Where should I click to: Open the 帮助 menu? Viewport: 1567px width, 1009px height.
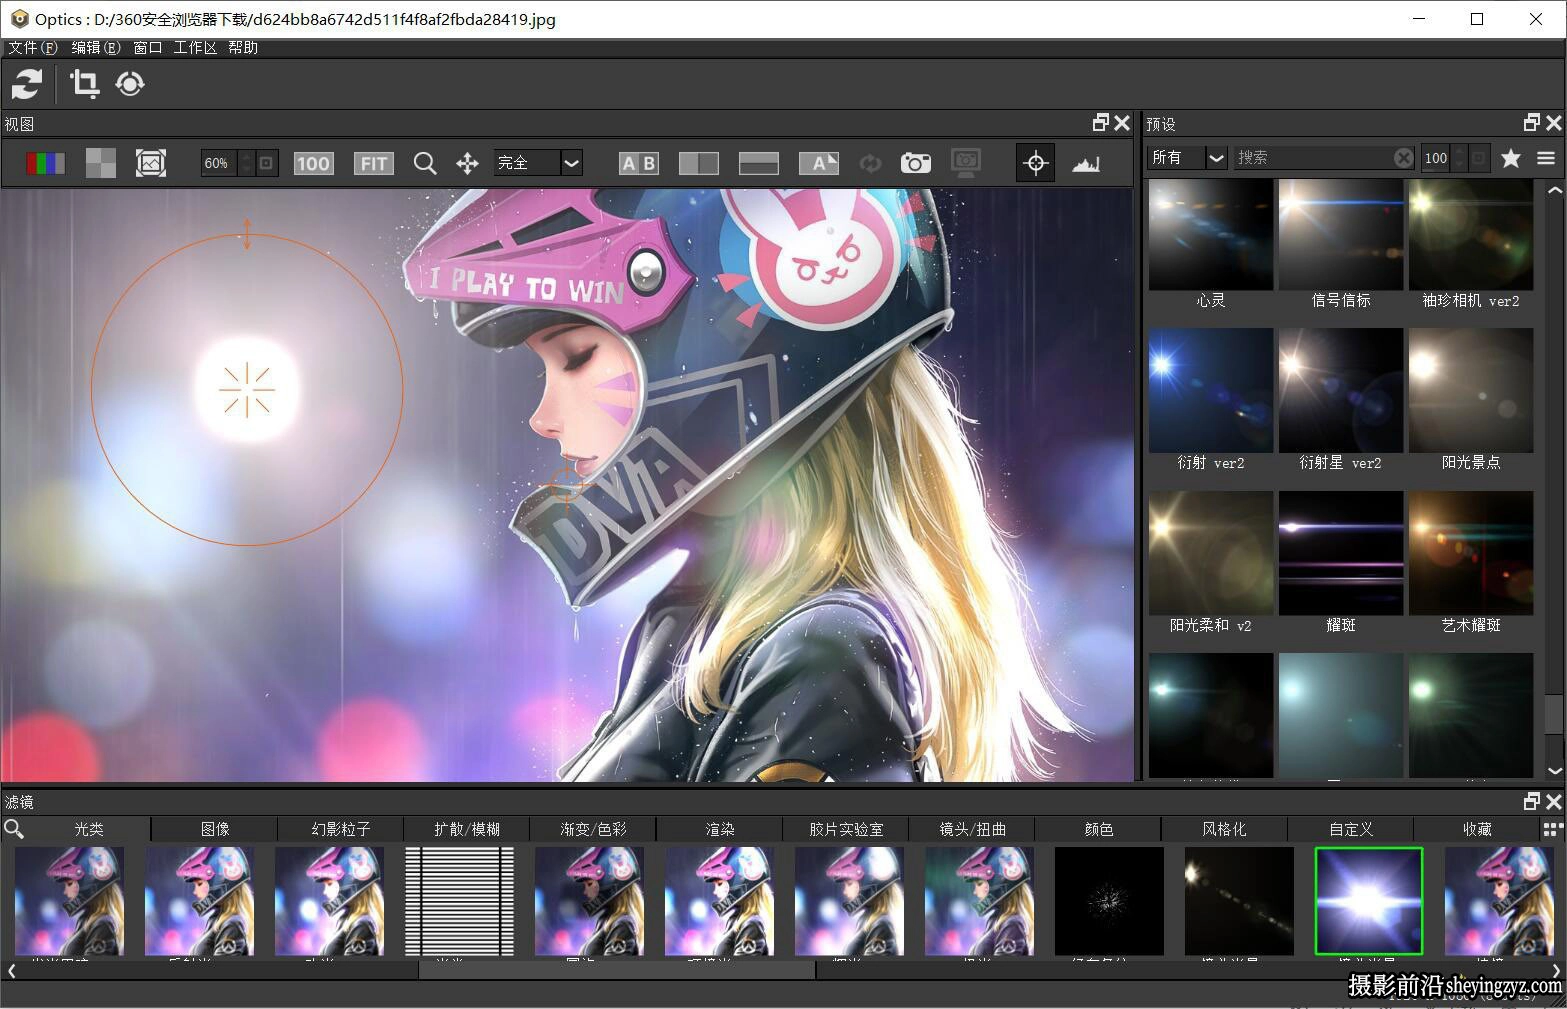(243, 47)
